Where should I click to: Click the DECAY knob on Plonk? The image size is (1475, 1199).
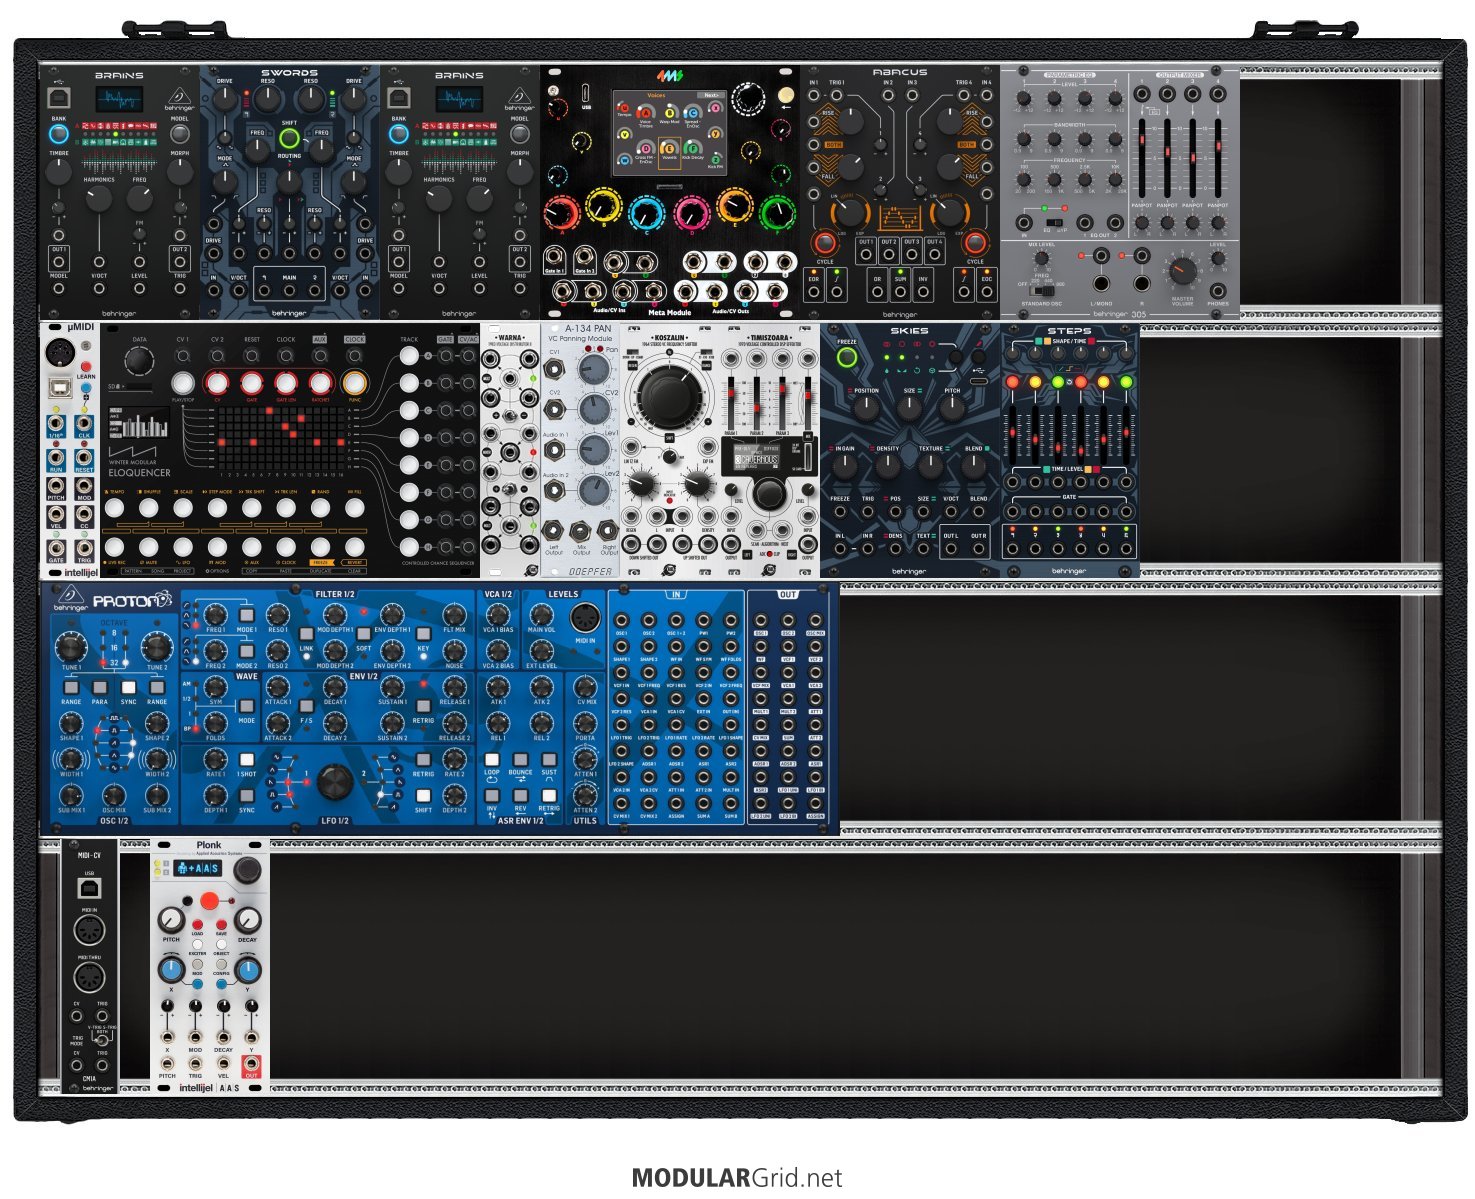[x=247, y=920]
